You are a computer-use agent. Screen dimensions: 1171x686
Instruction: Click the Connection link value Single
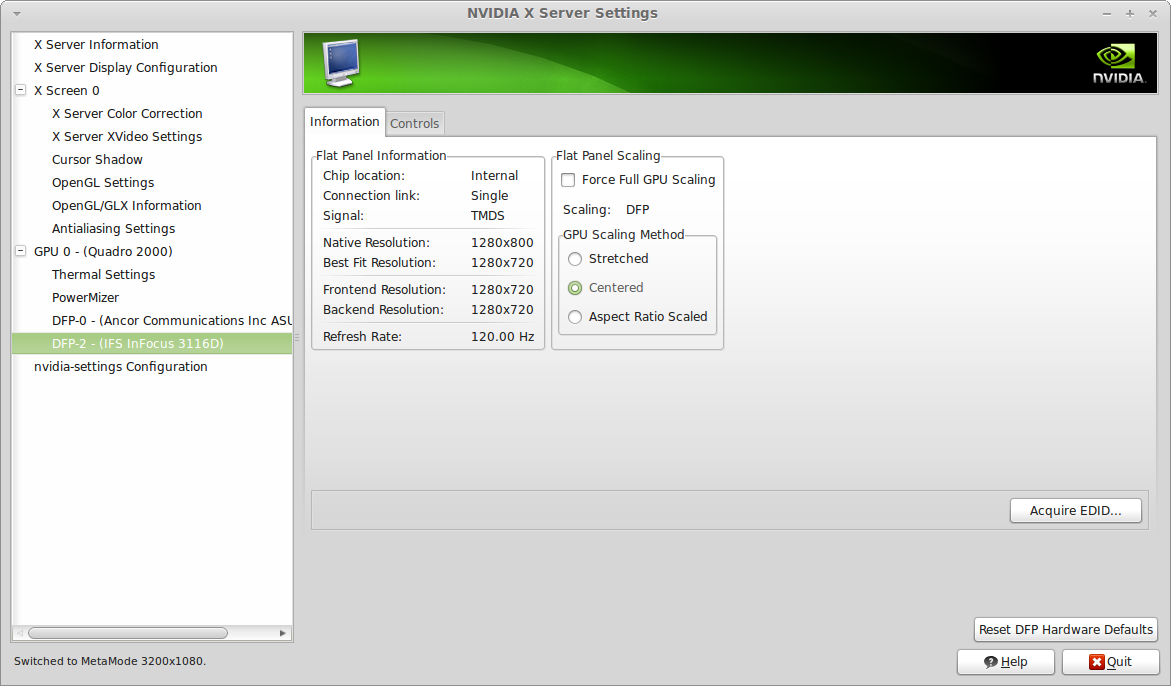pyautogui.click(x=489, y=196)
